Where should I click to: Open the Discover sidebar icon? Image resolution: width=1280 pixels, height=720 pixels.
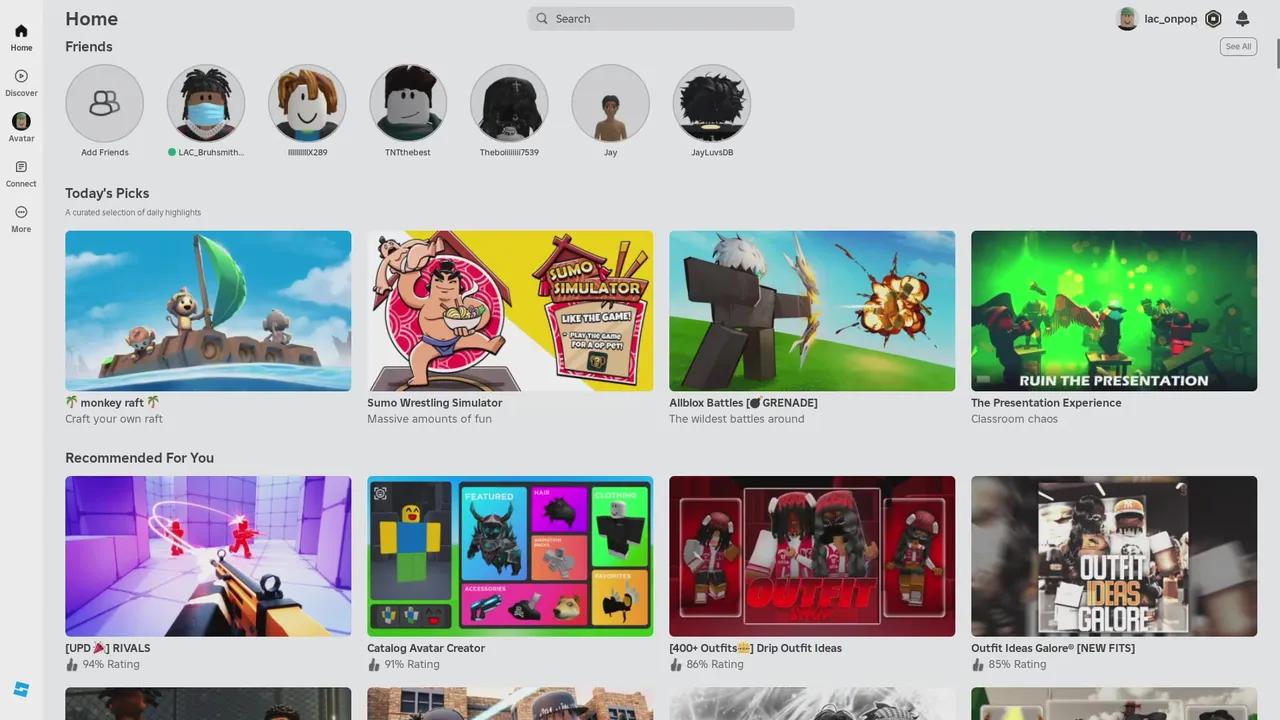click(x=21, y=76)
